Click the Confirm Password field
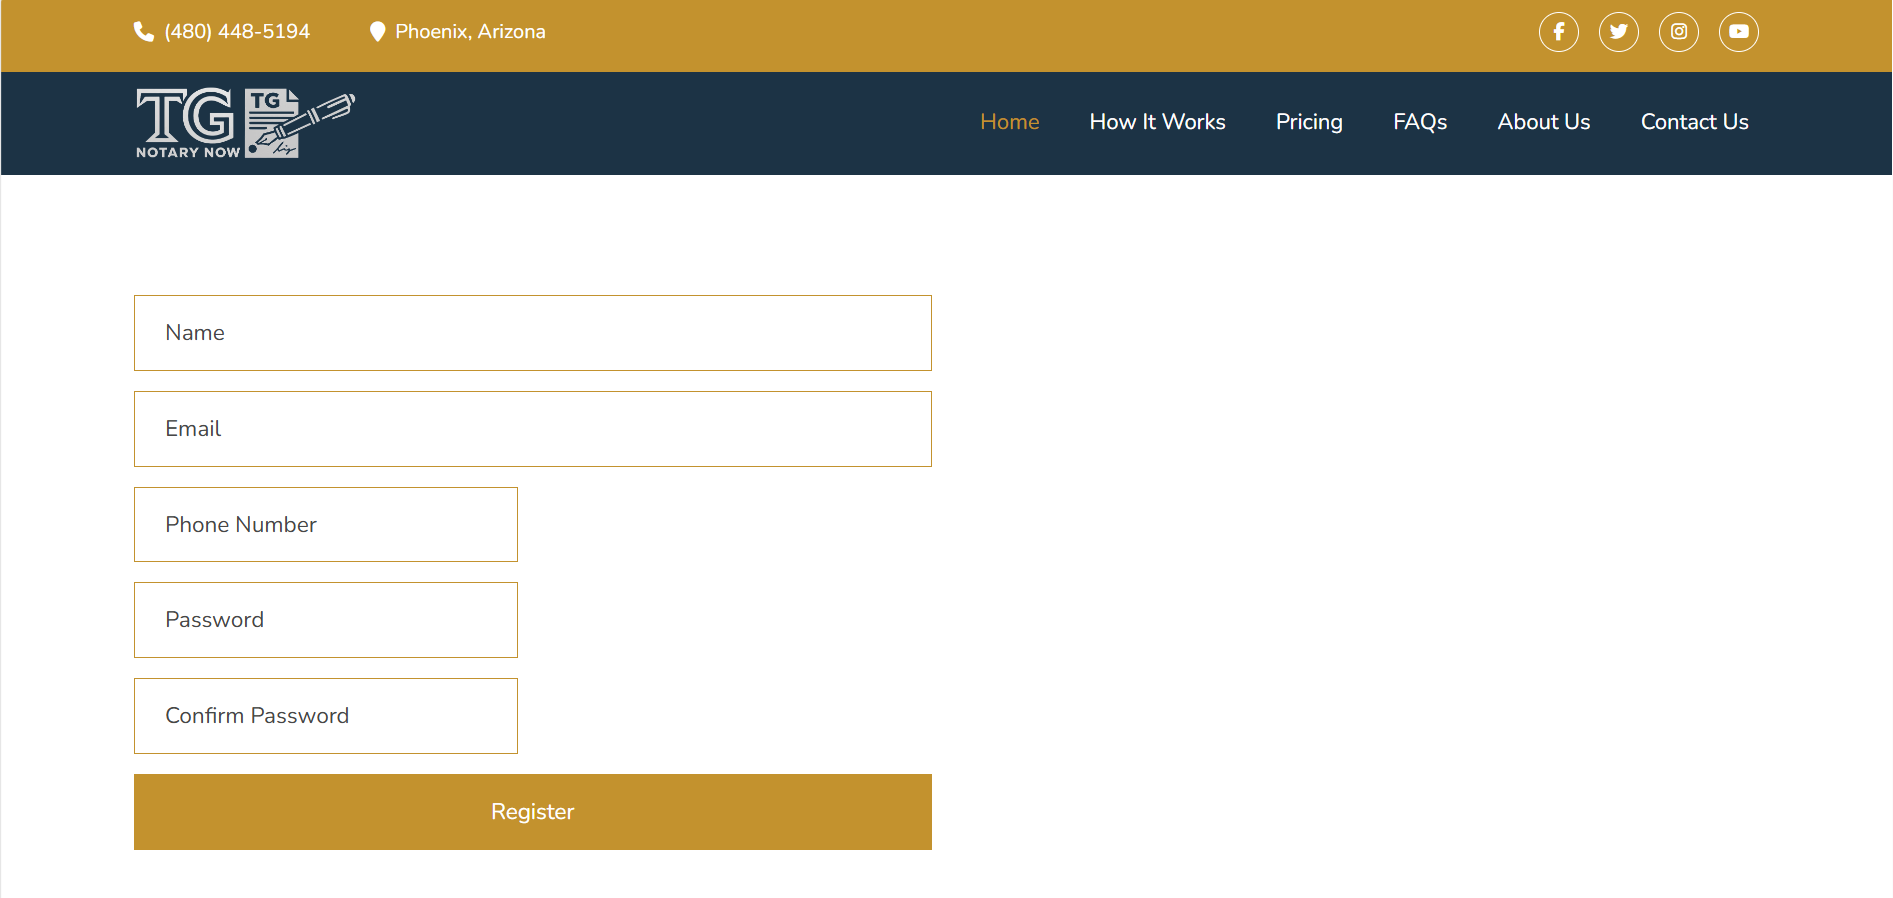Image resolution: width=1893 pixels, height=898 pixels. pos(325,716)
